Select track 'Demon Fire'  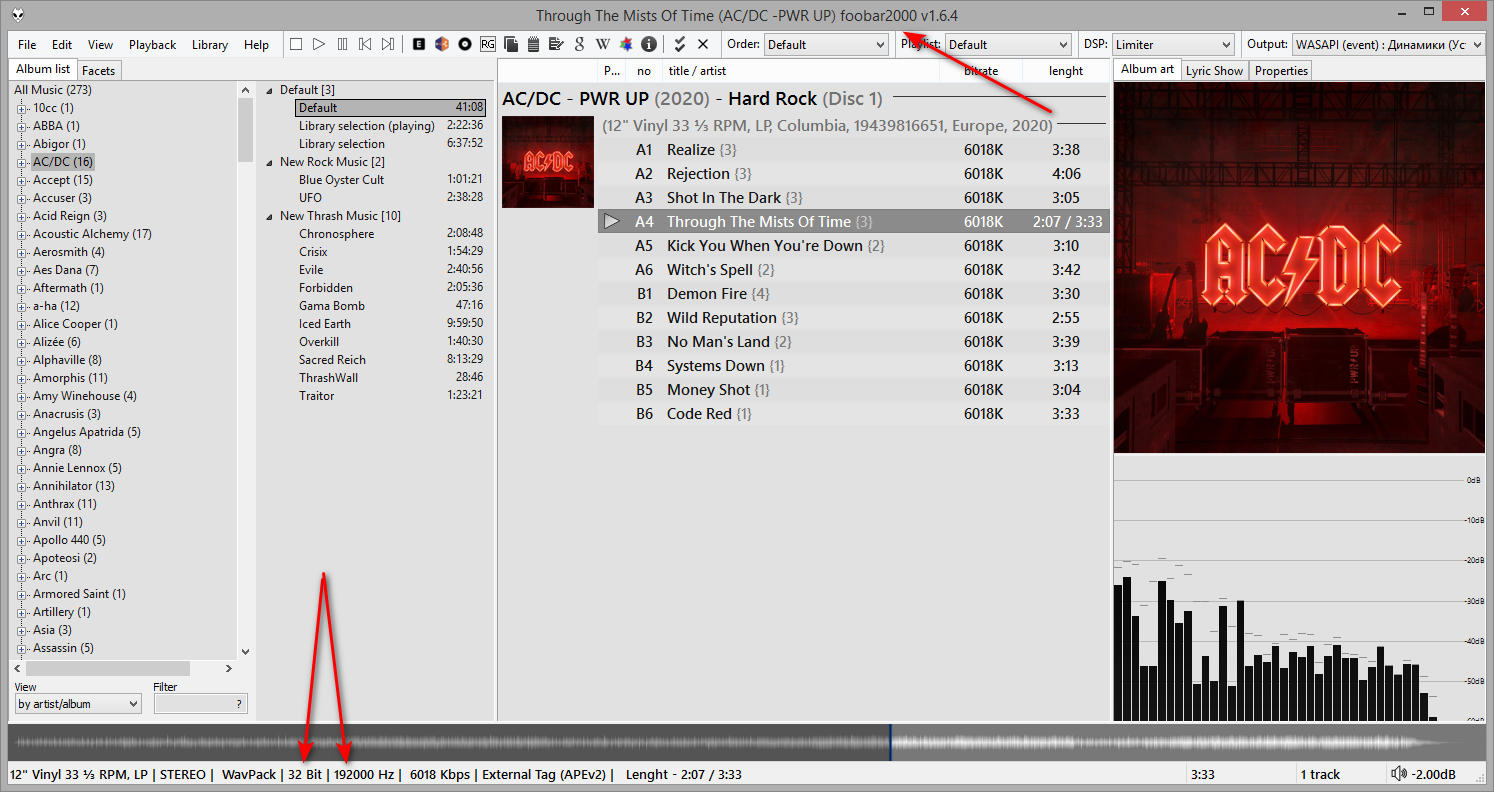point(853,294)
